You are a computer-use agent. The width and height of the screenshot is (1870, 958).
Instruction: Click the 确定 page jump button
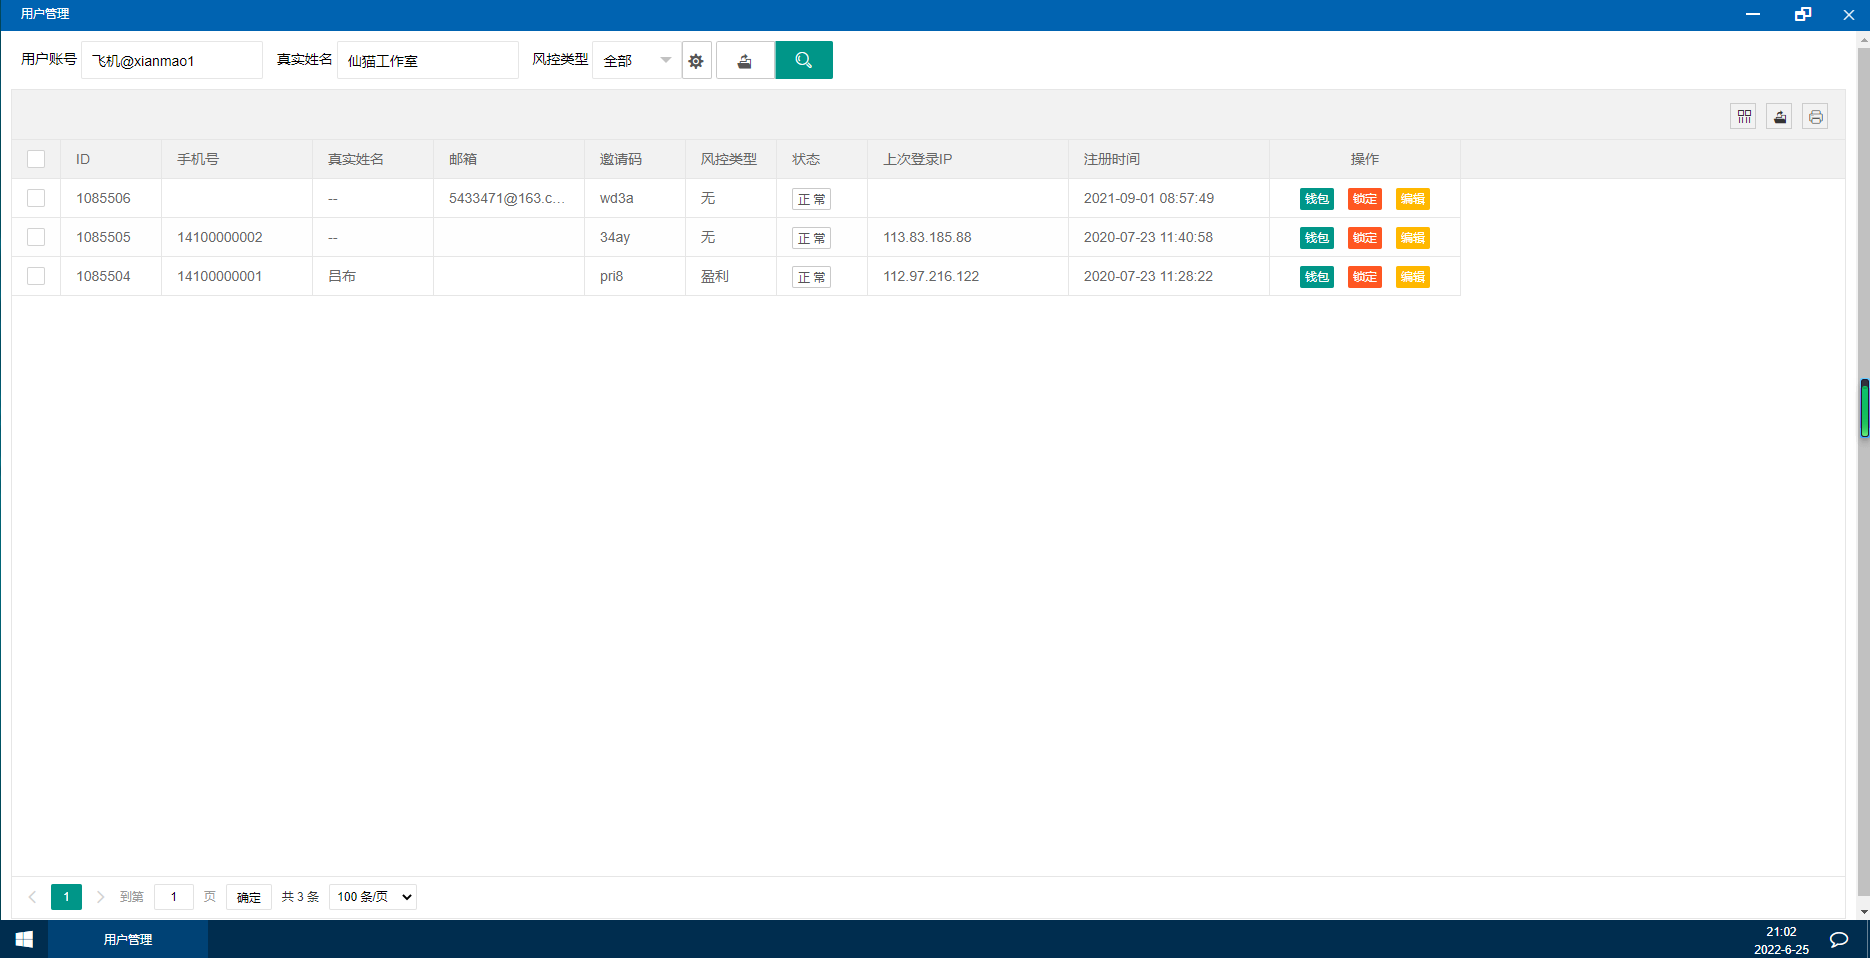pos(249,897)
